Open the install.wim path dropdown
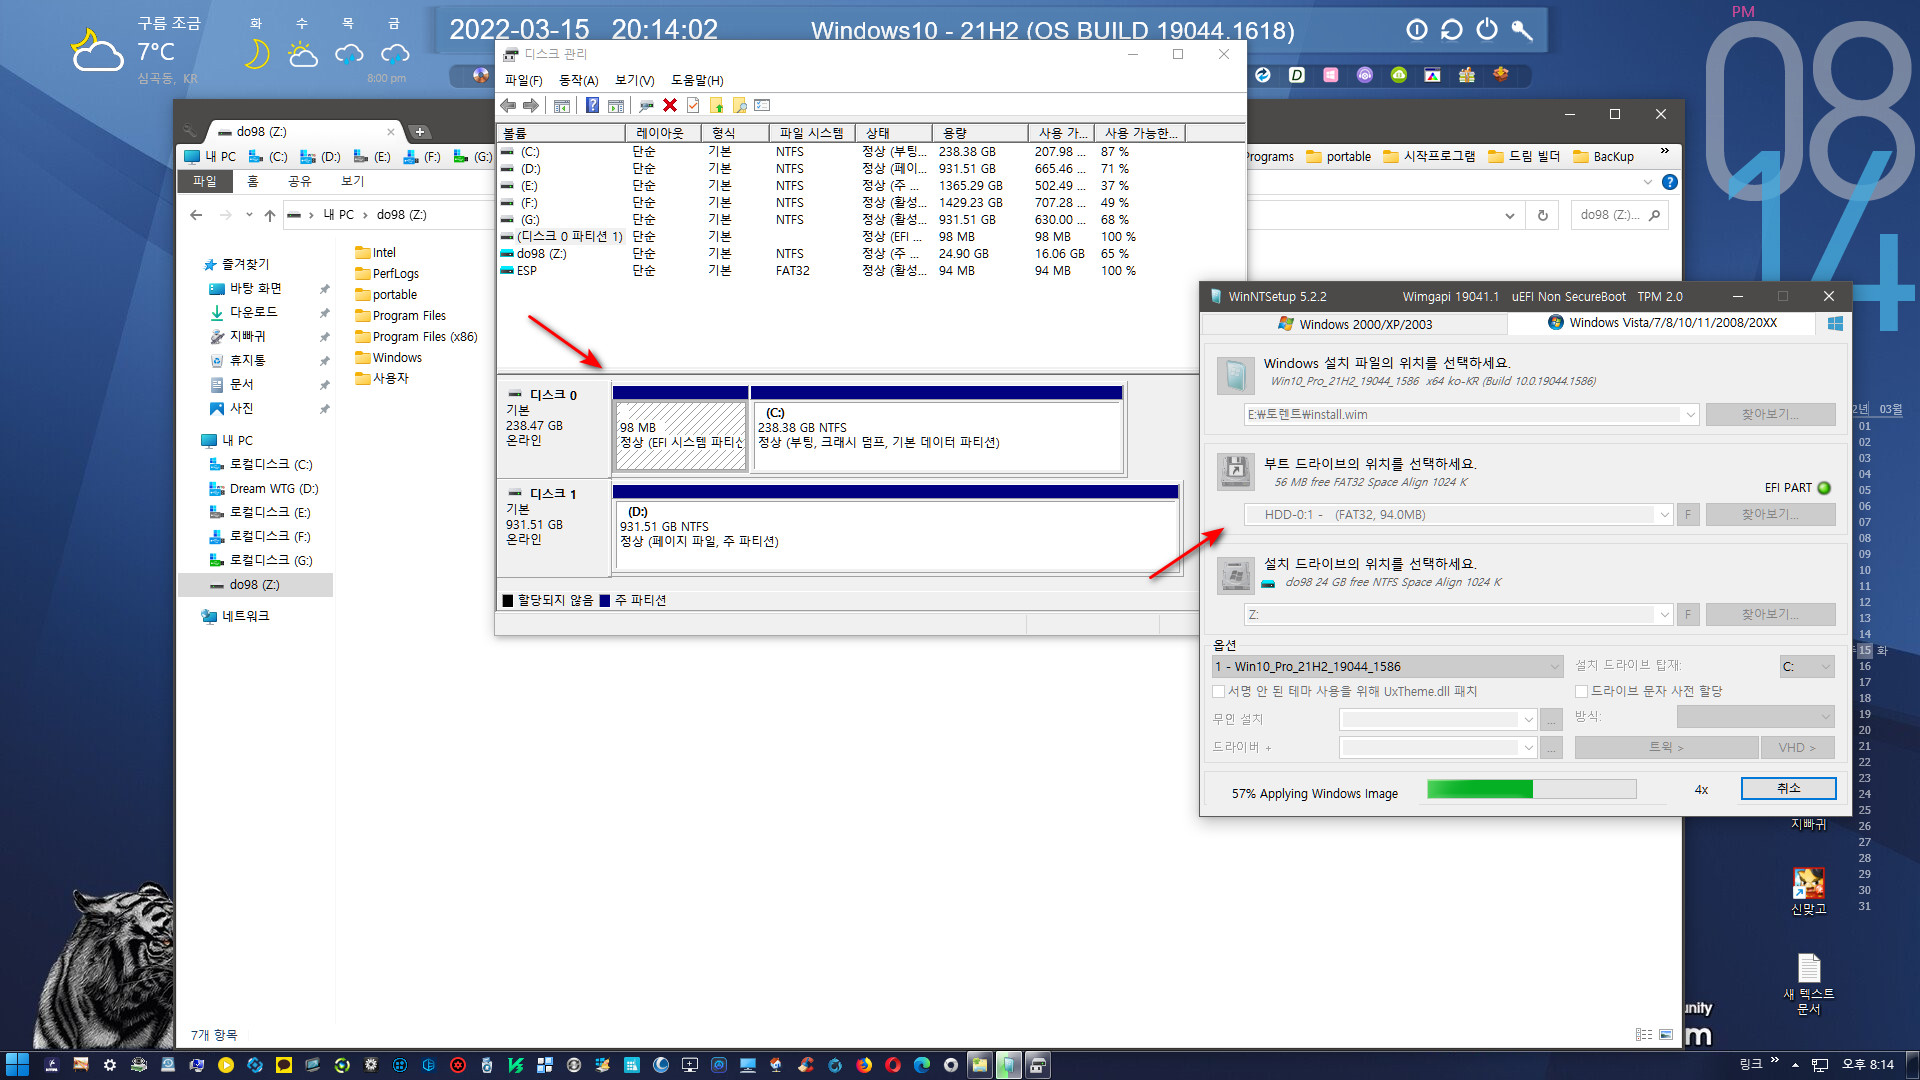Viewport: 1920px width, 1080px height. [x=1691, y=414]
